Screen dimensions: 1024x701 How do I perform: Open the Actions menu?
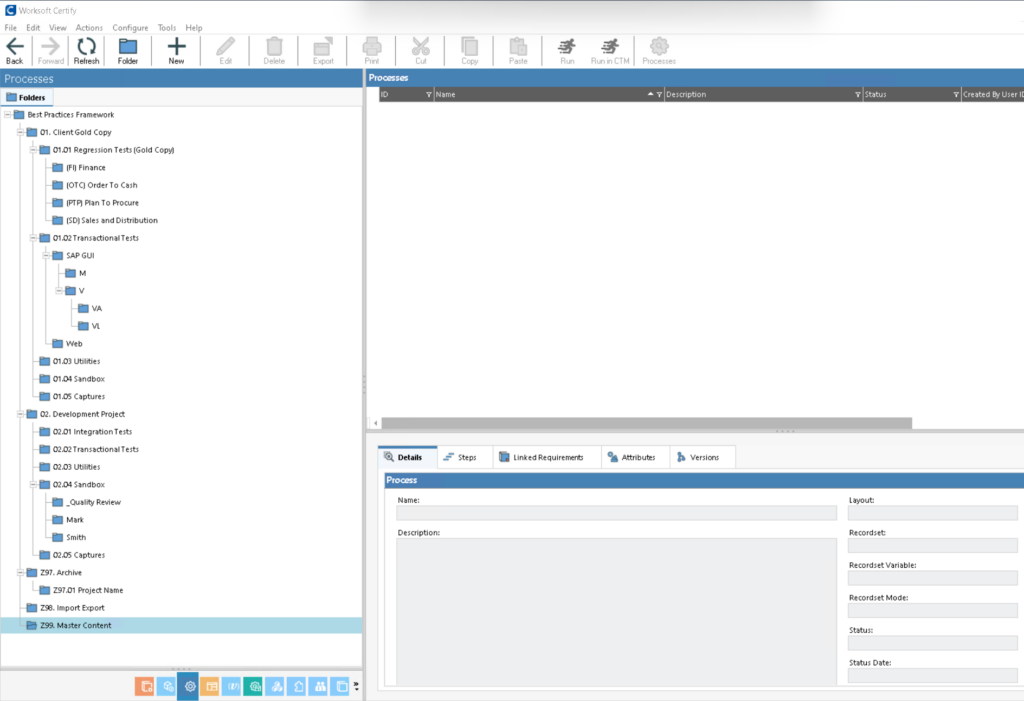[x=89, y=27]
